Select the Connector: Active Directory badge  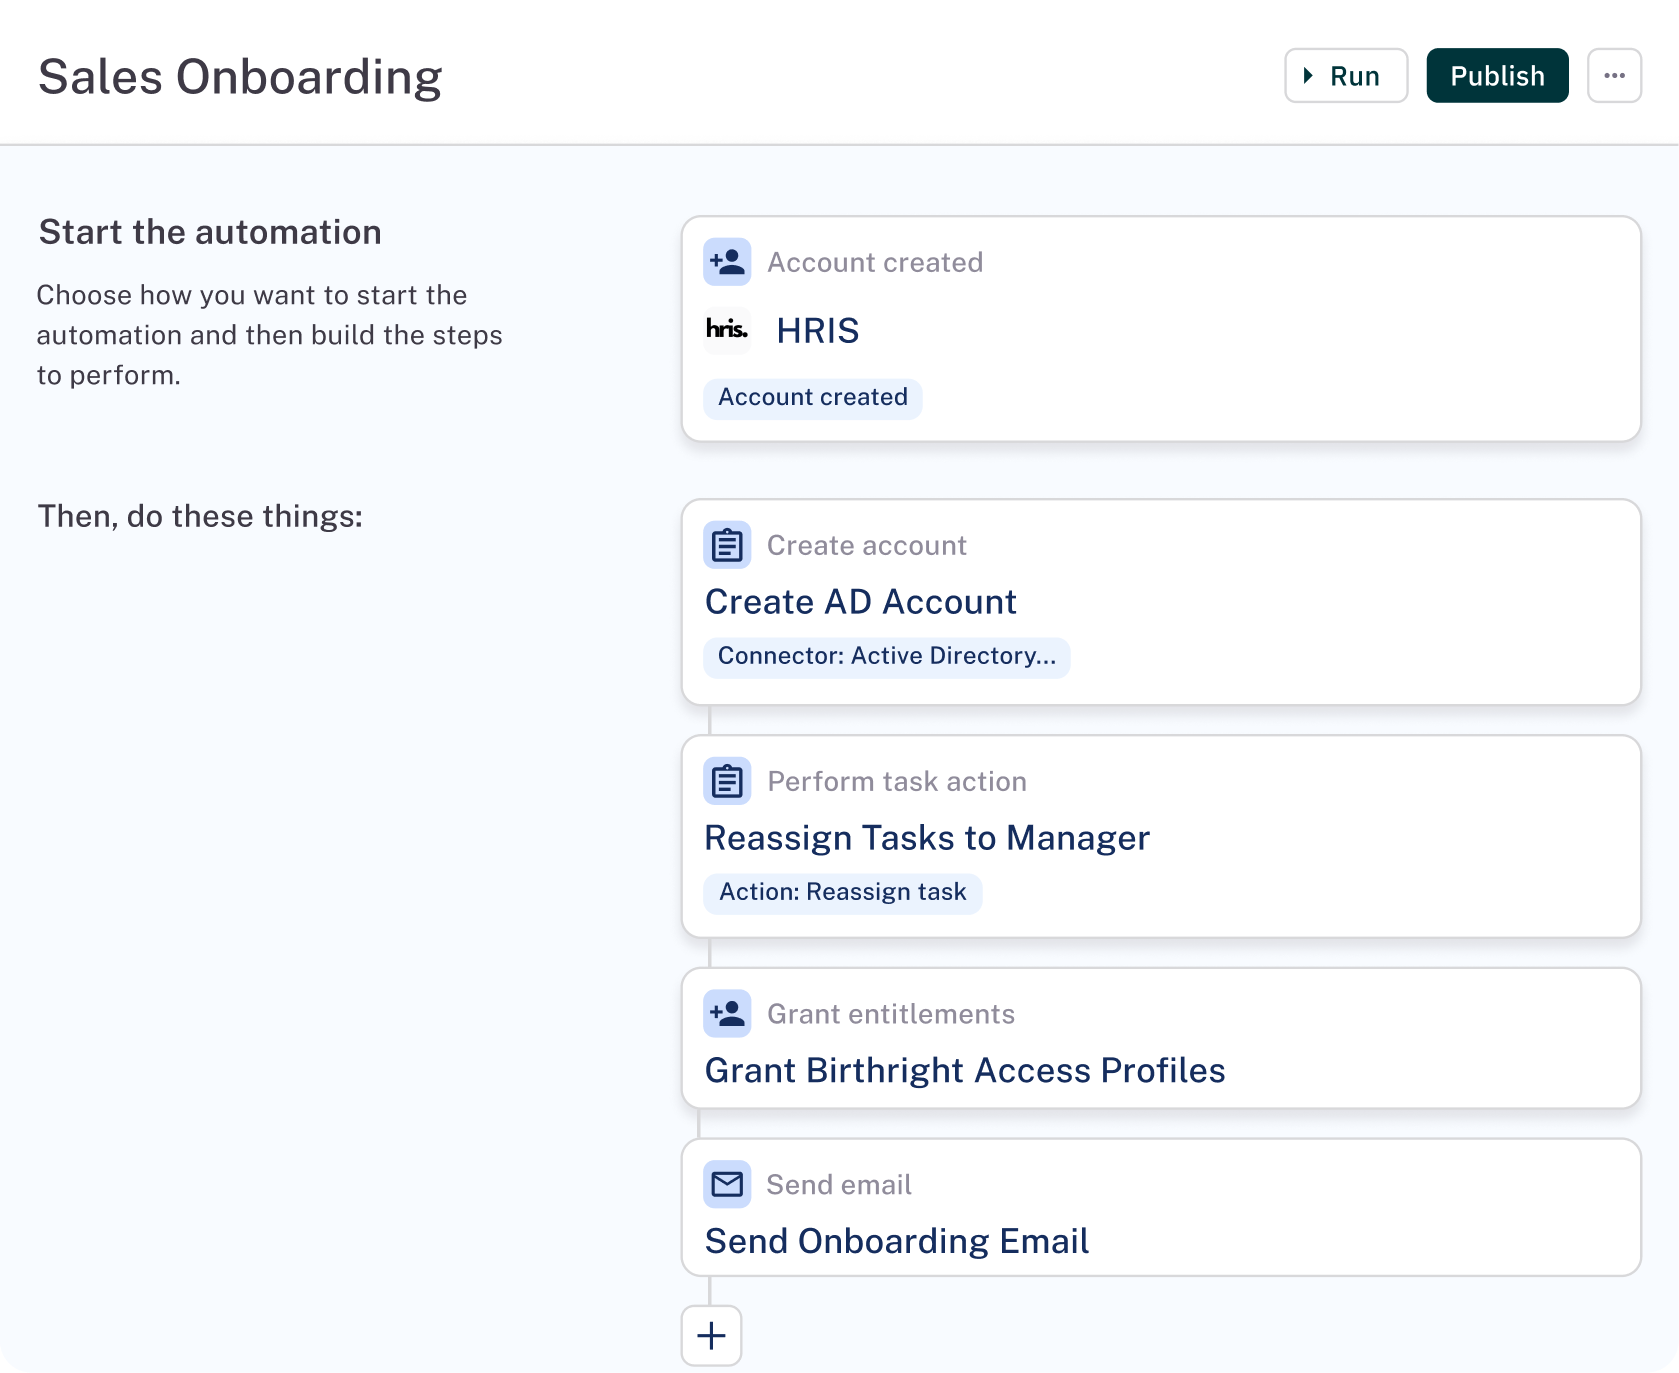coord(886,657)
